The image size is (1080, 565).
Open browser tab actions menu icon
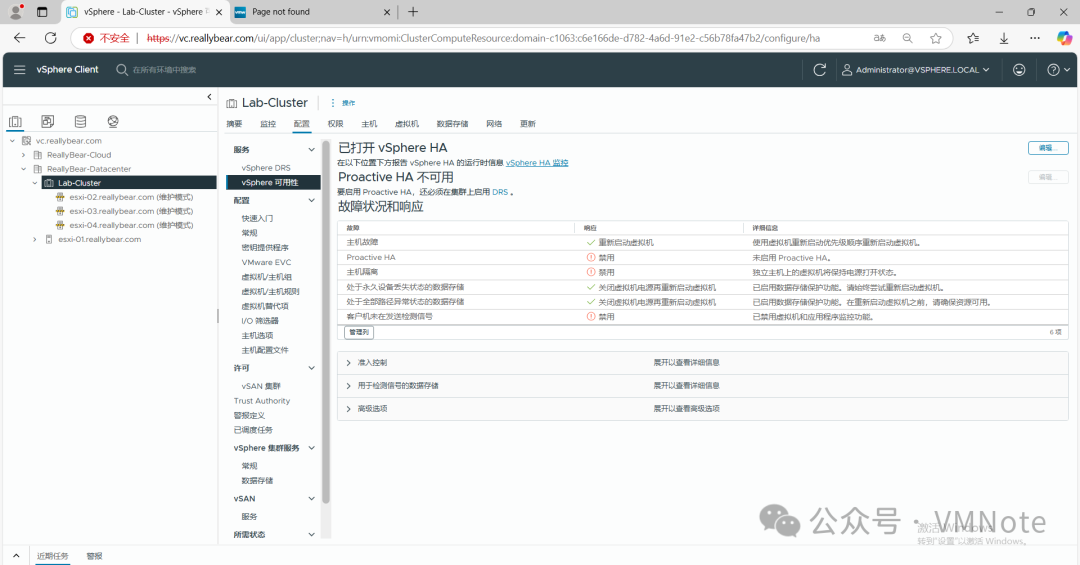[41, 12]
